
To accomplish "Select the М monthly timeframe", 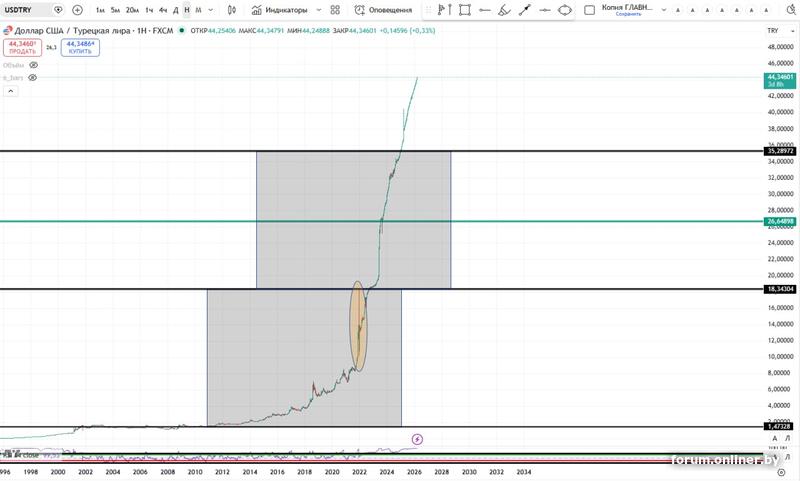I will click(198, 10).
